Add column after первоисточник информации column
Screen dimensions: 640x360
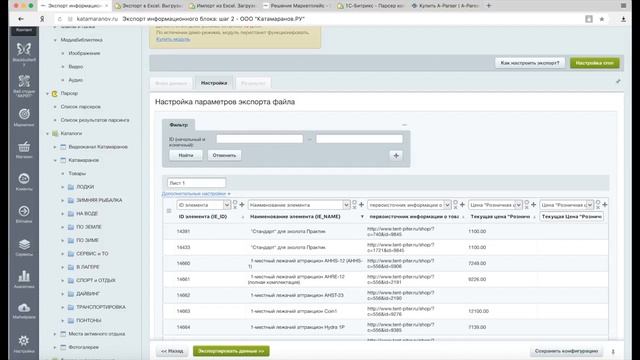[x=462, y=204]
